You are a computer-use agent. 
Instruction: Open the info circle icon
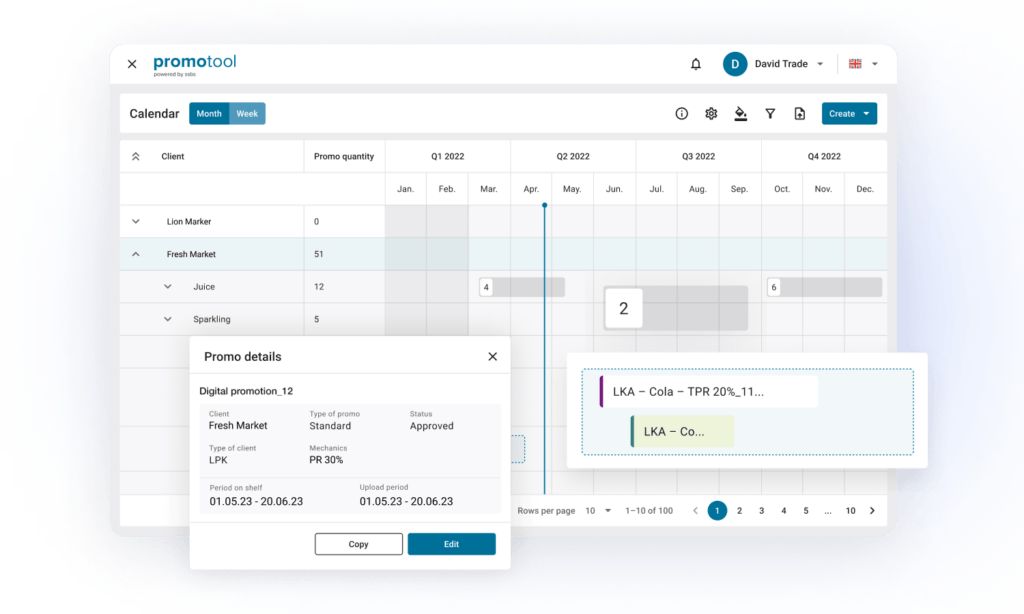click(682, 114)
